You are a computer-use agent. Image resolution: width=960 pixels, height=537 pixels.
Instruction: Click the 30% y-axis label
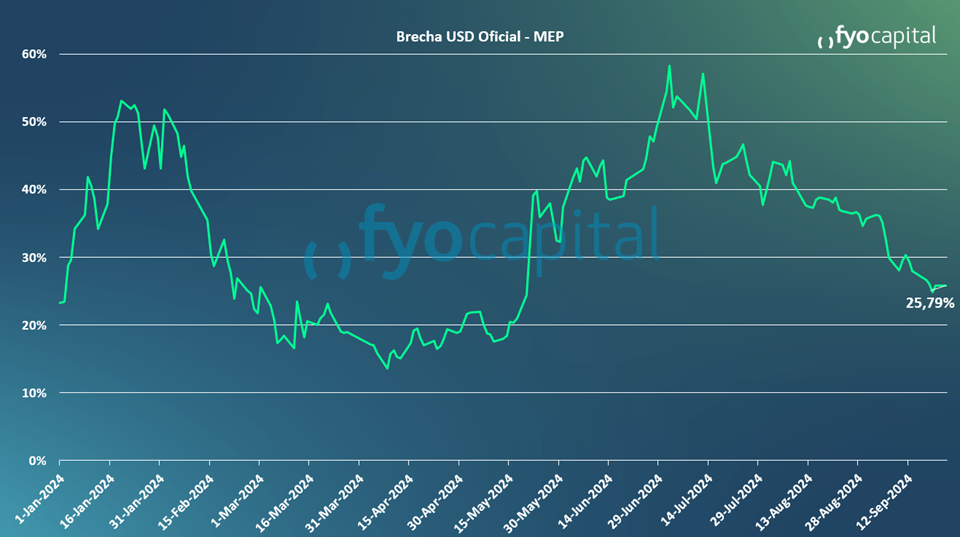coord(34,258)
